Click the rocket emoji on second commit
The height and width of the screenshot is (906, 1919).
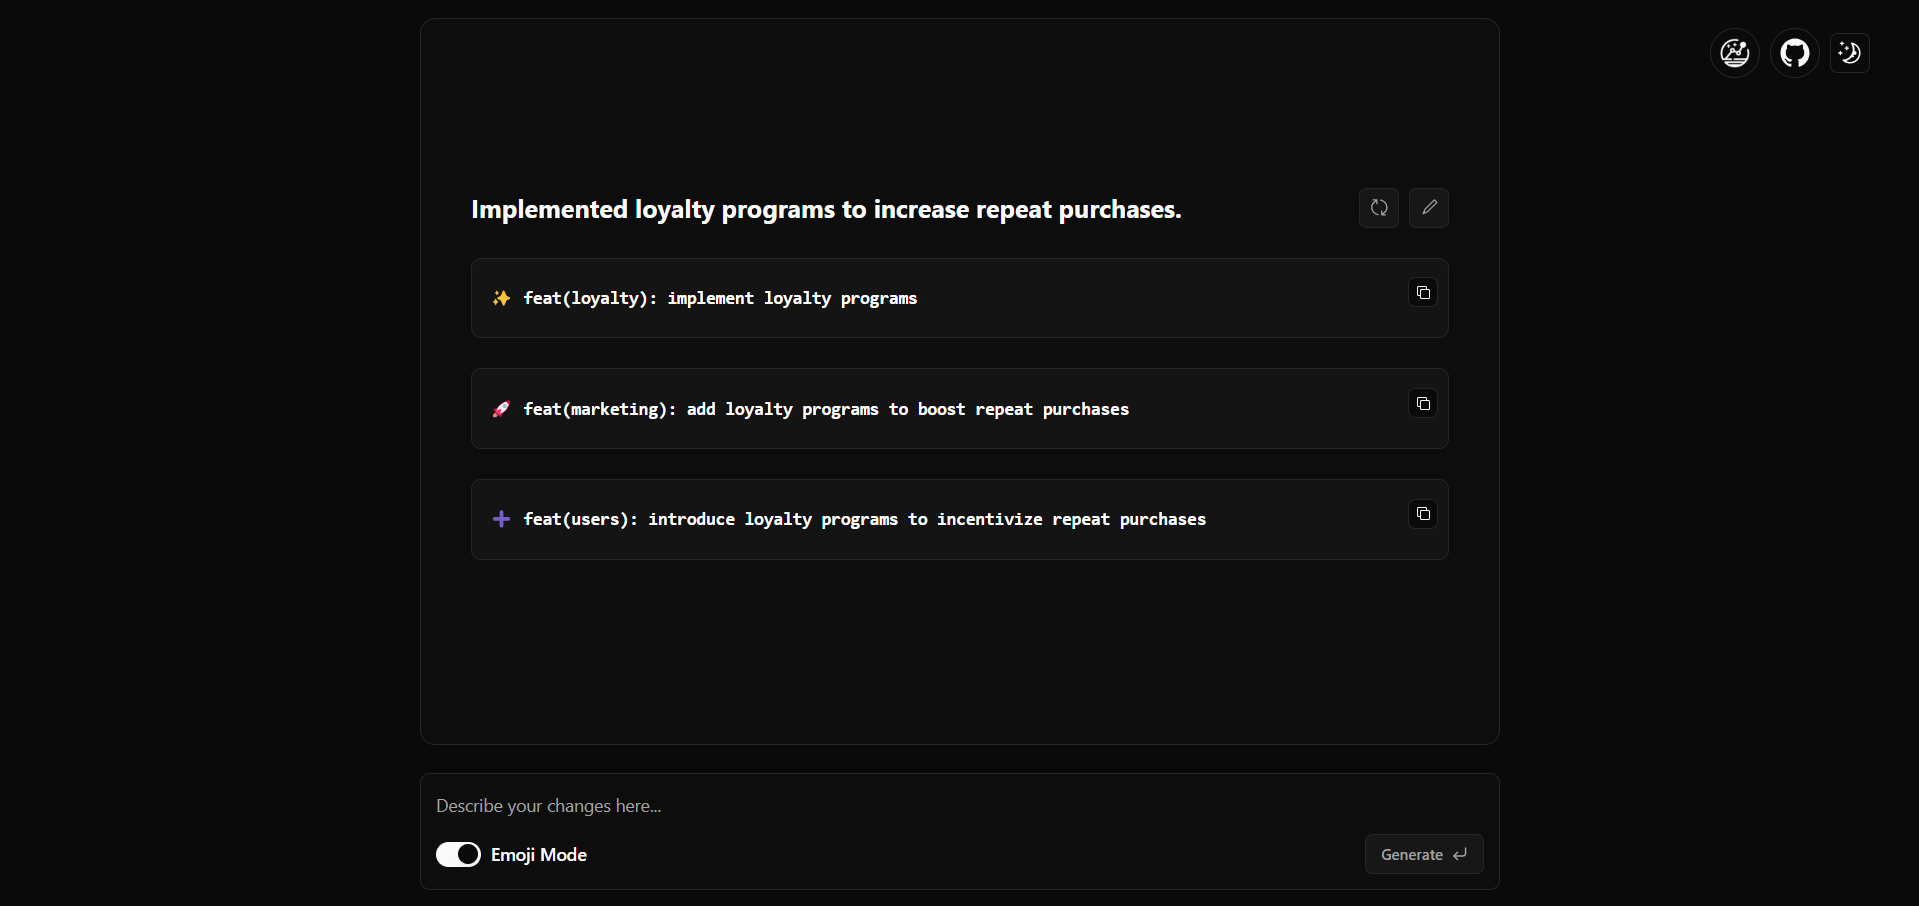tap(501, 409)
